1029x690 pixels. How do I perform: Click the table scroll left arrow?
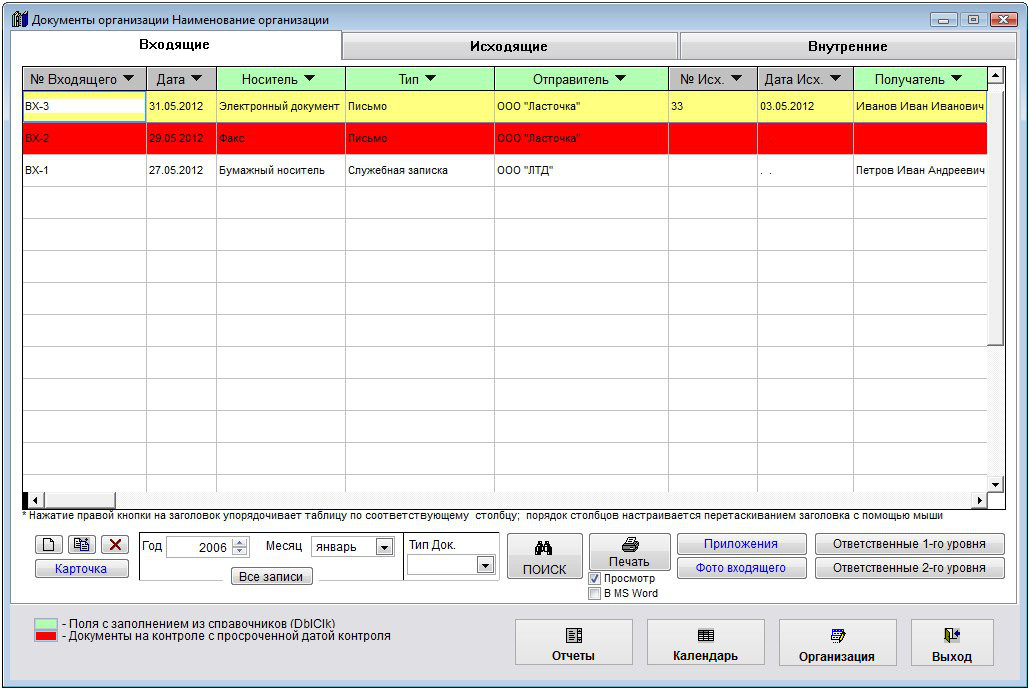click(x=35, y=500)
